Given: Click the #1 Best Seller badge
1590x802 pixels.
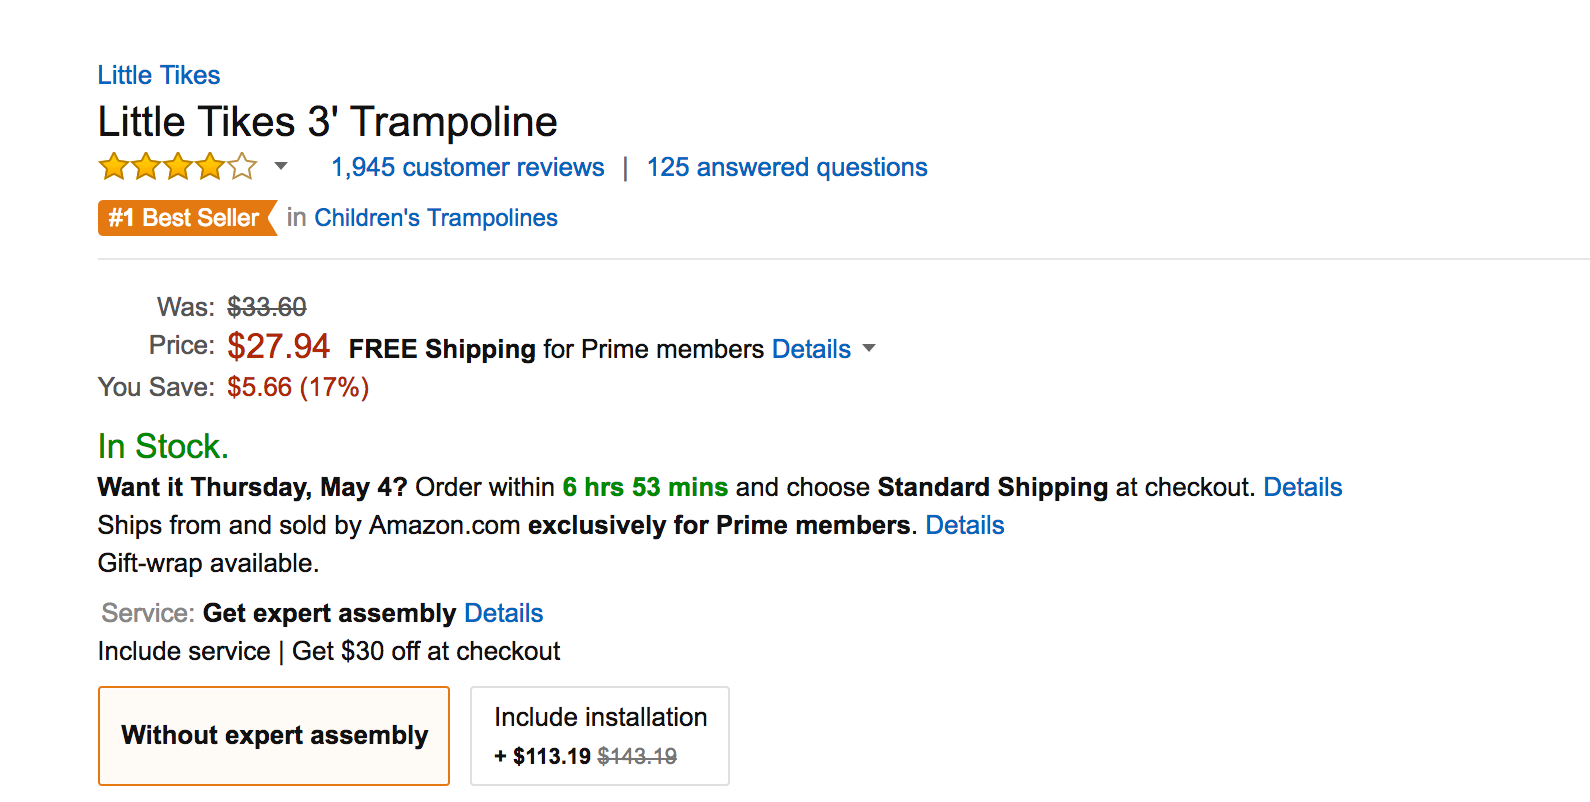Looking at the screenshot, I should pyautogui.click(x=185, y=218).
